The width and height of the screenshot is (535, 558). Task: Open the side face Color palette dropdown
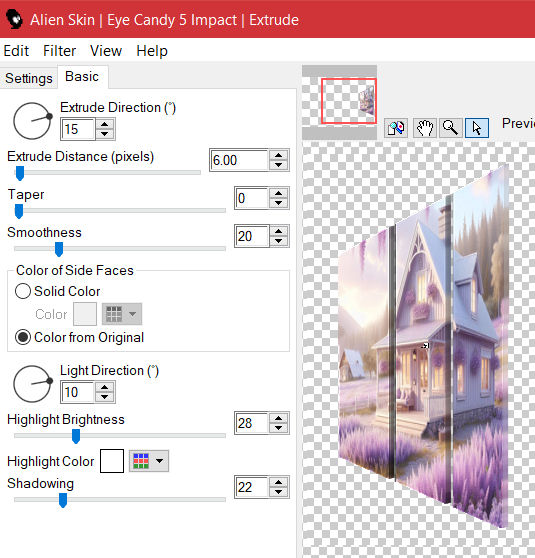(122, 314)
